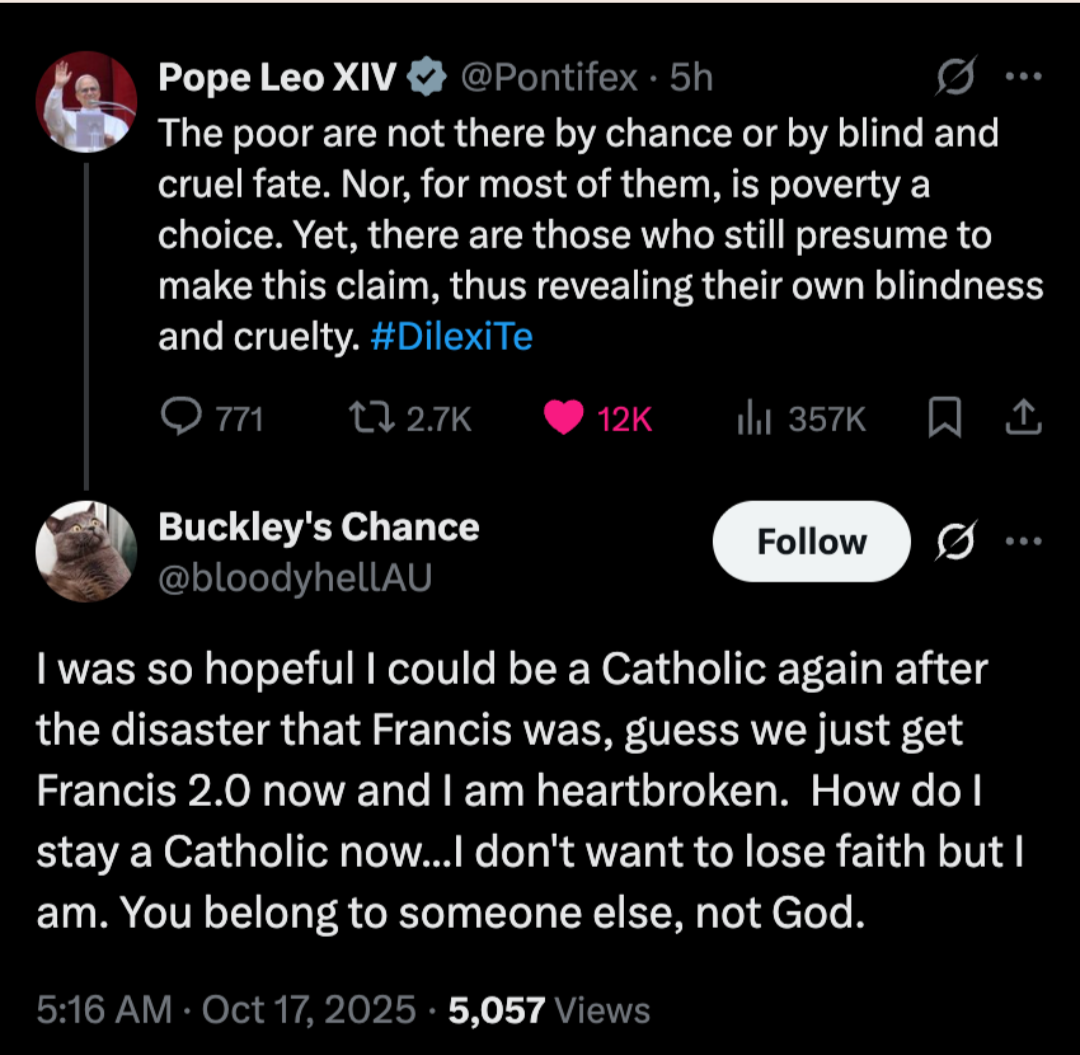Open the @Pontifex handle profile

click(x=548, y=78)
